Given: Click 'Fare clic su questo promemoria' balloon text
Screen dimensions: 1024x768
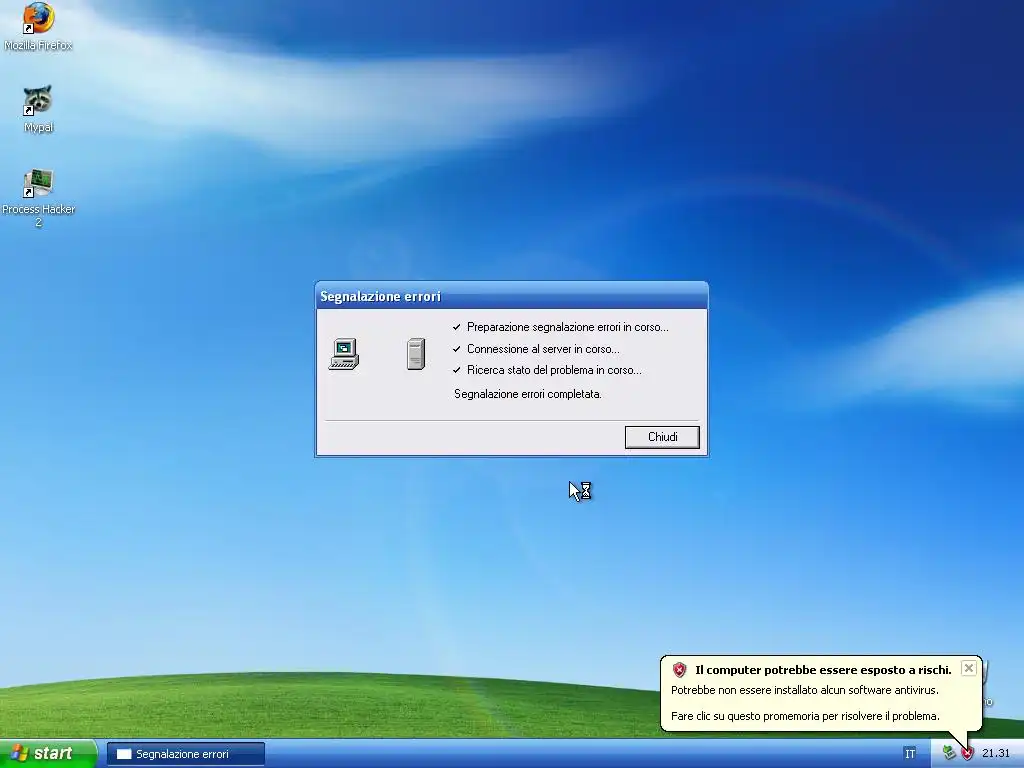Looking at the screenshot, I should 805,716.
